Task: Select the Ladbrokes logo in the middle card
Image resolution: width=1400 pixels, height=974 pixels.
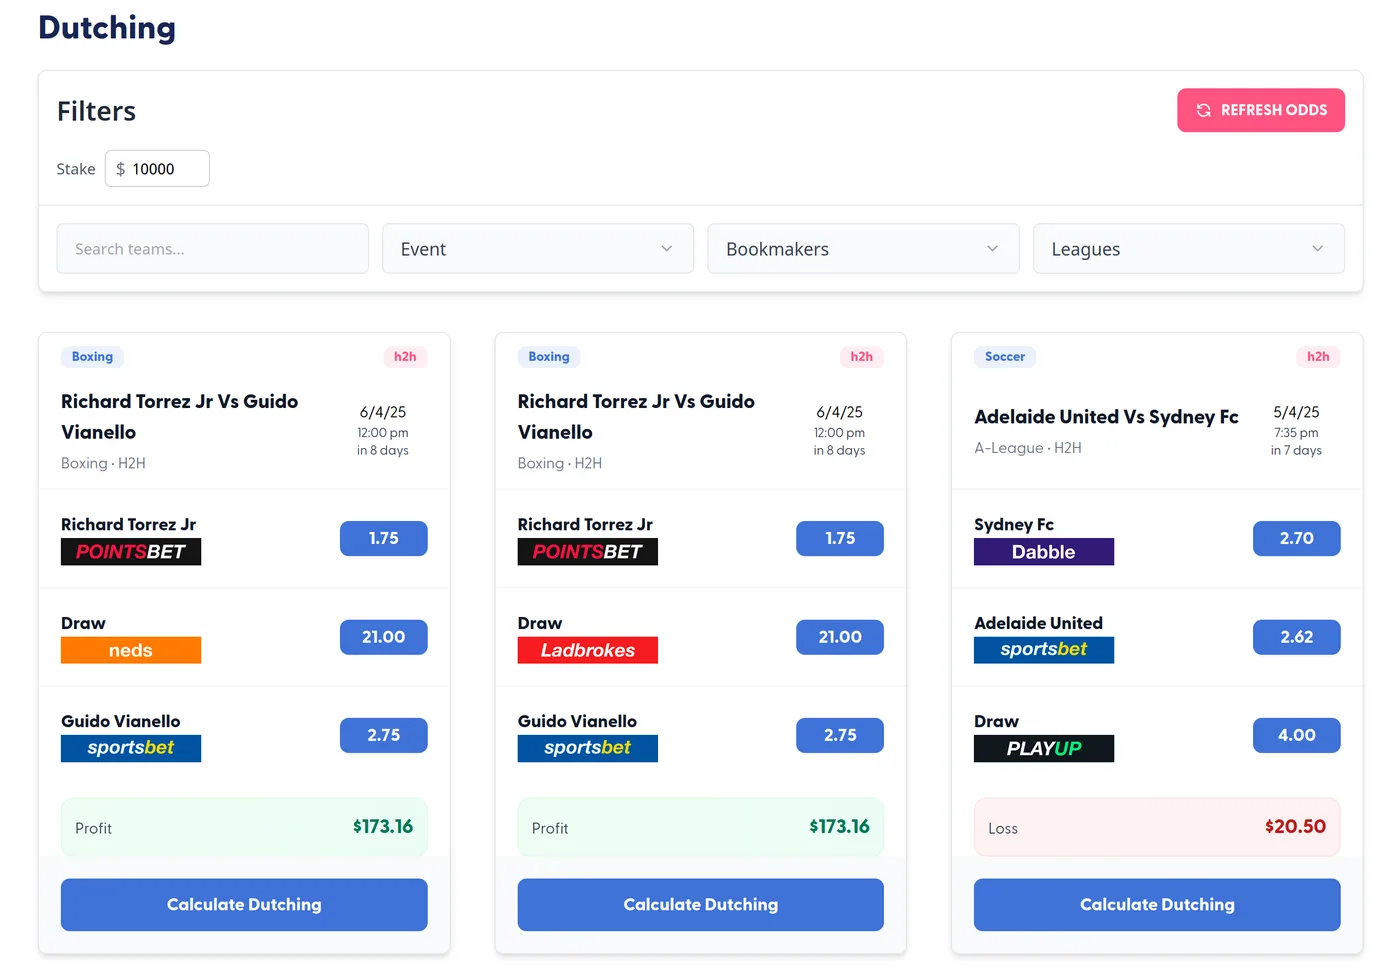Action: click(x=587, y=650)
